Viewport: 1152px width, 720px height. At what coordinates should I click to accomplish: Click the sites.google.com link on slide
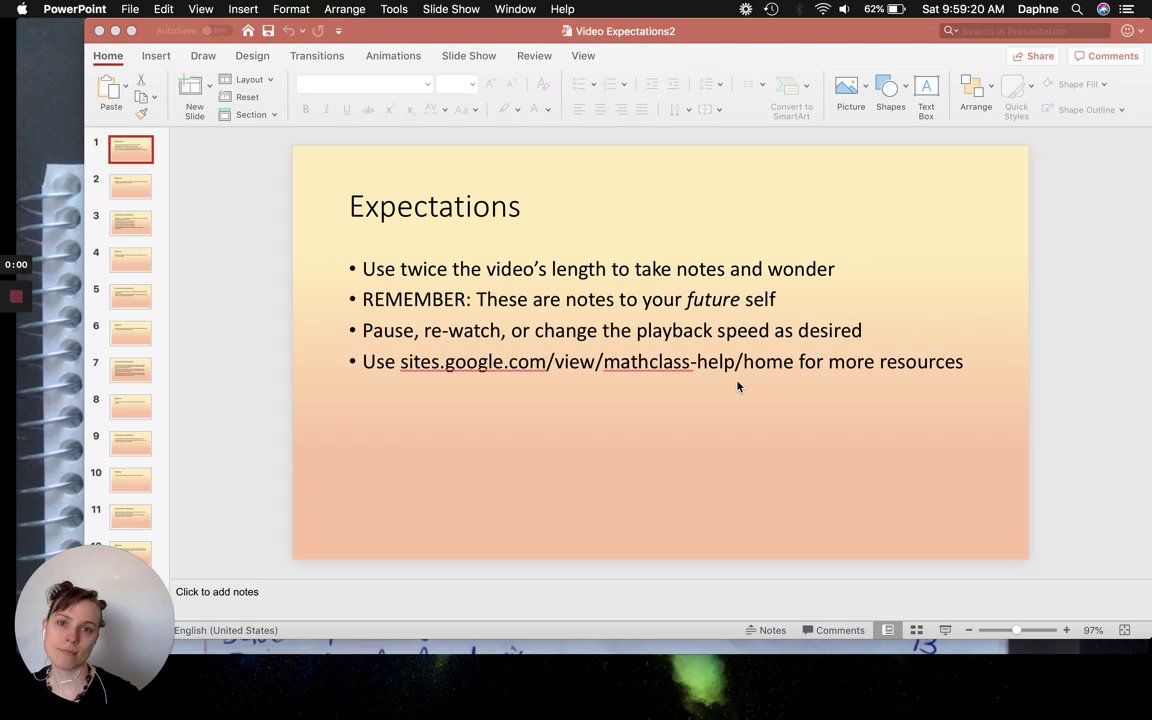coord(597,361)
